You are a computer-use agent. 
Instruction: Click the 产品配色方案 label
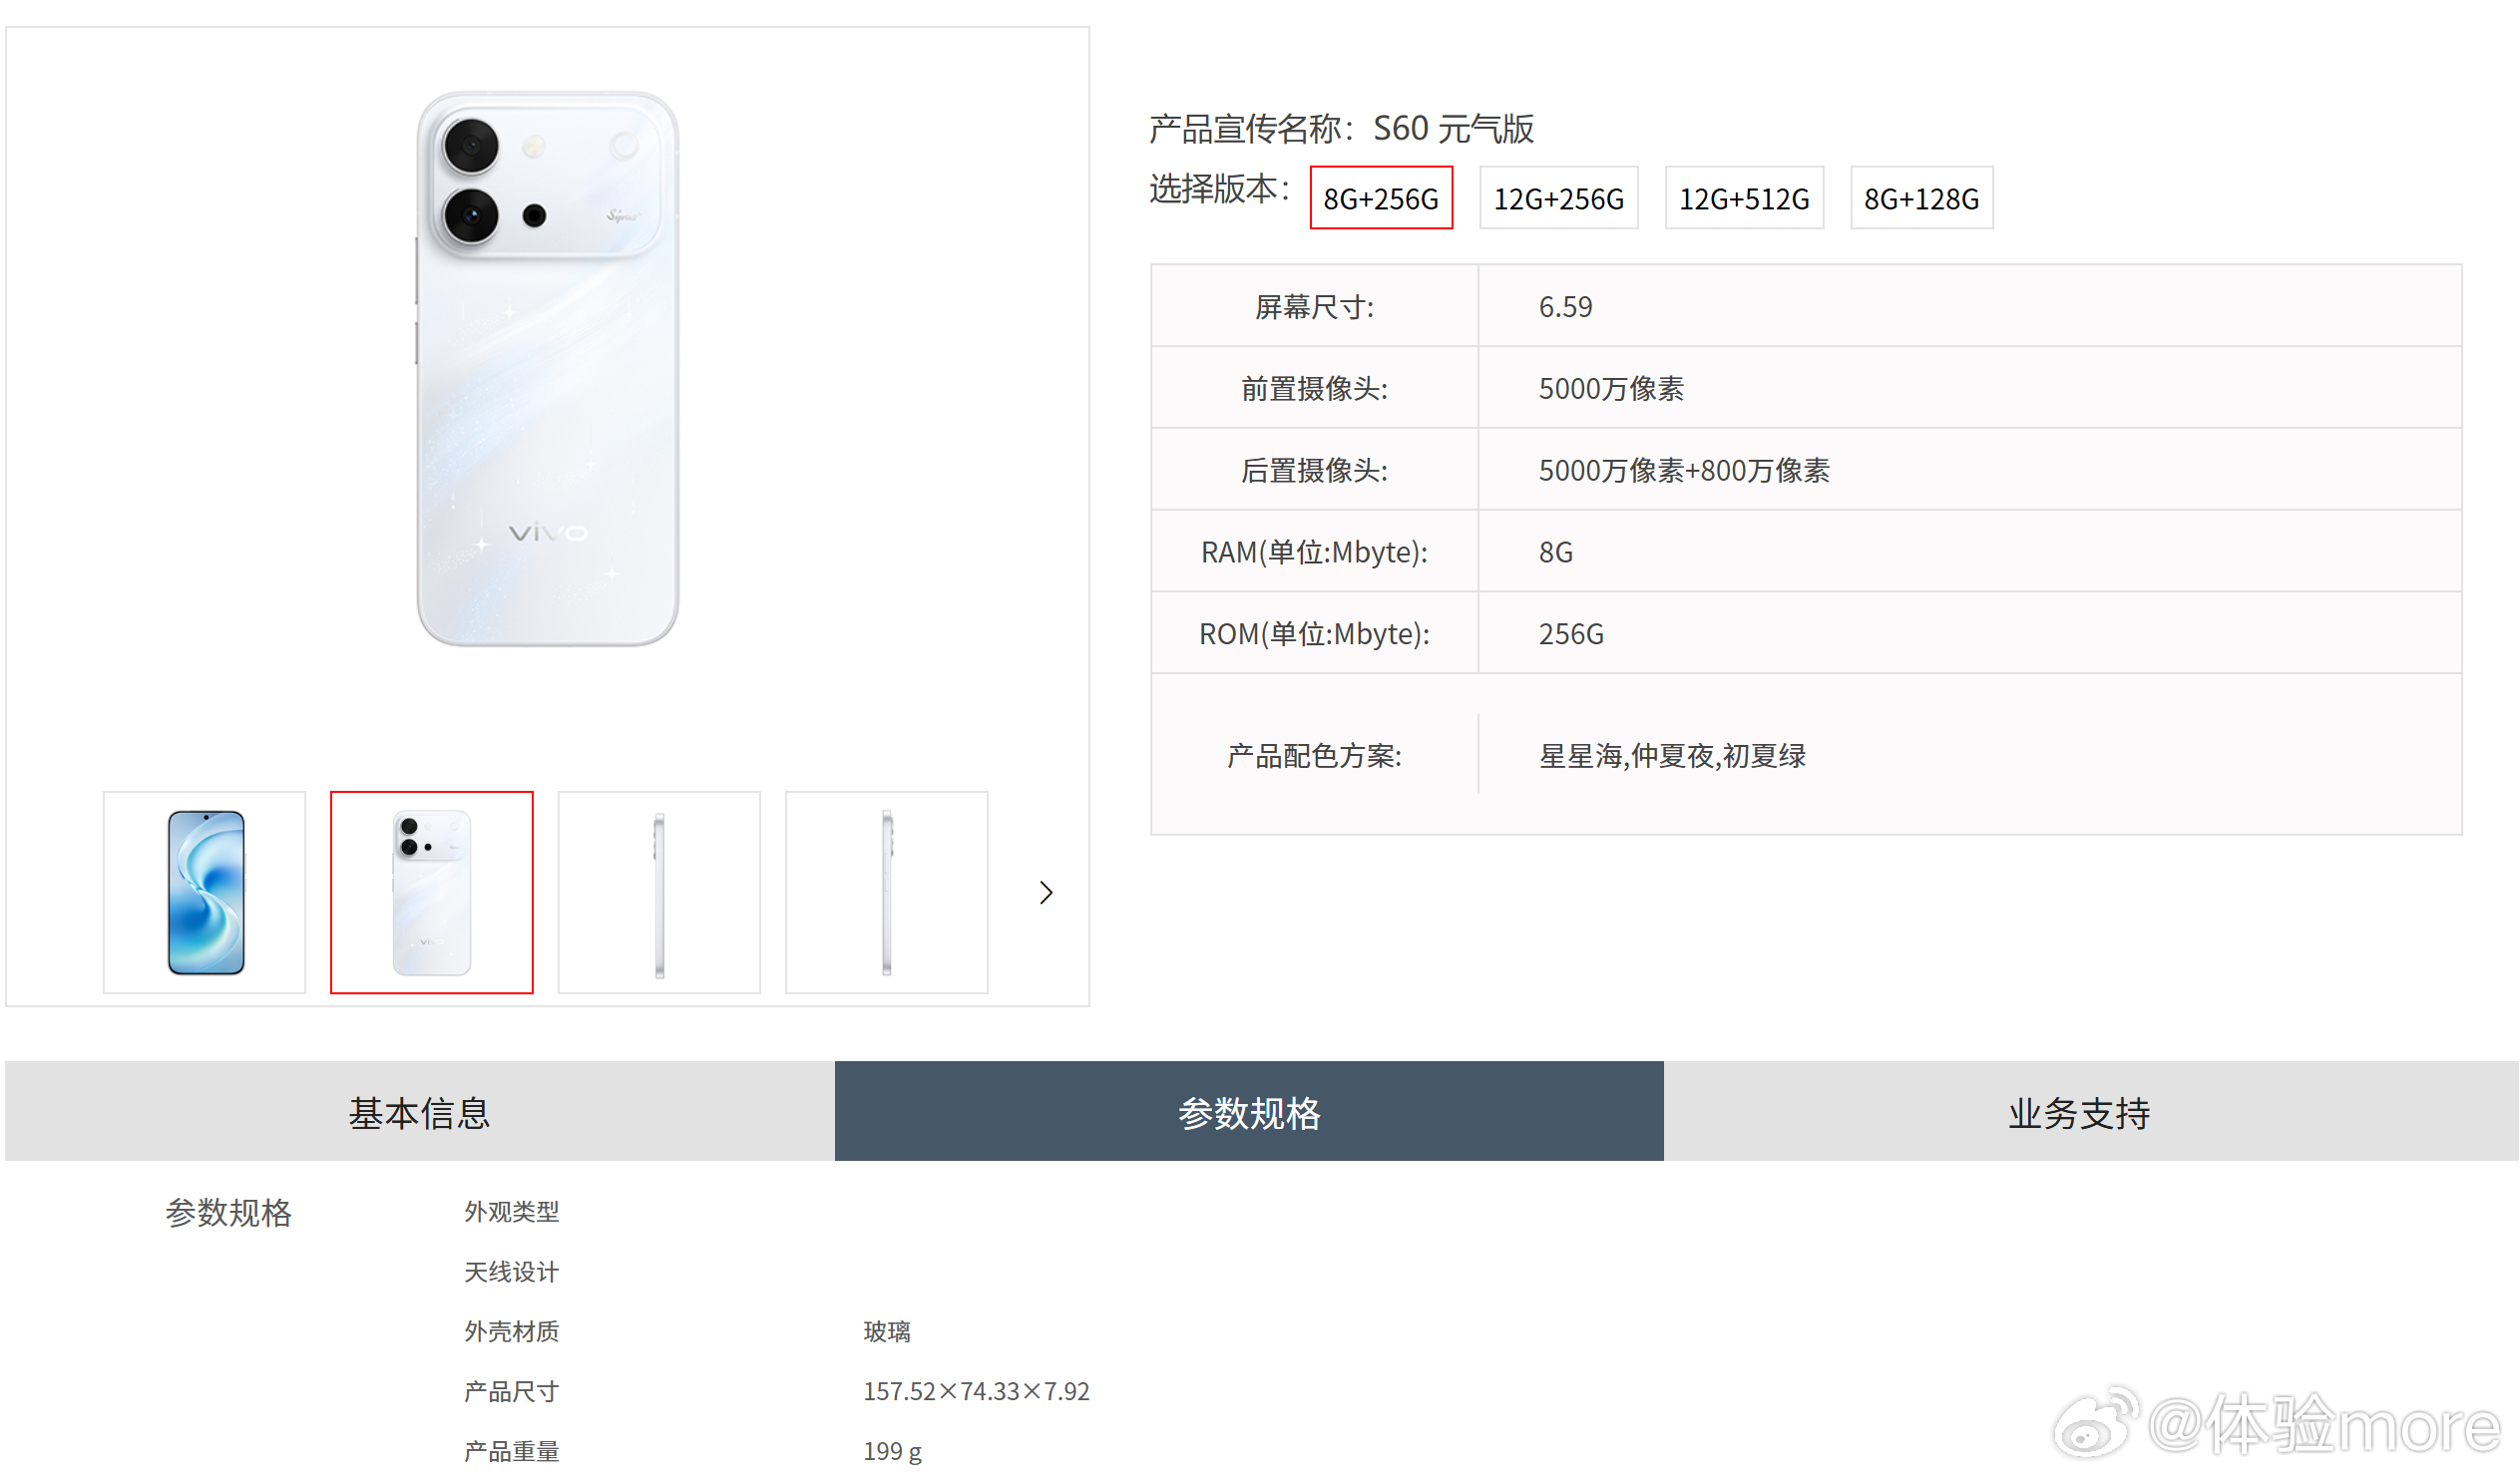point(1314,756)
